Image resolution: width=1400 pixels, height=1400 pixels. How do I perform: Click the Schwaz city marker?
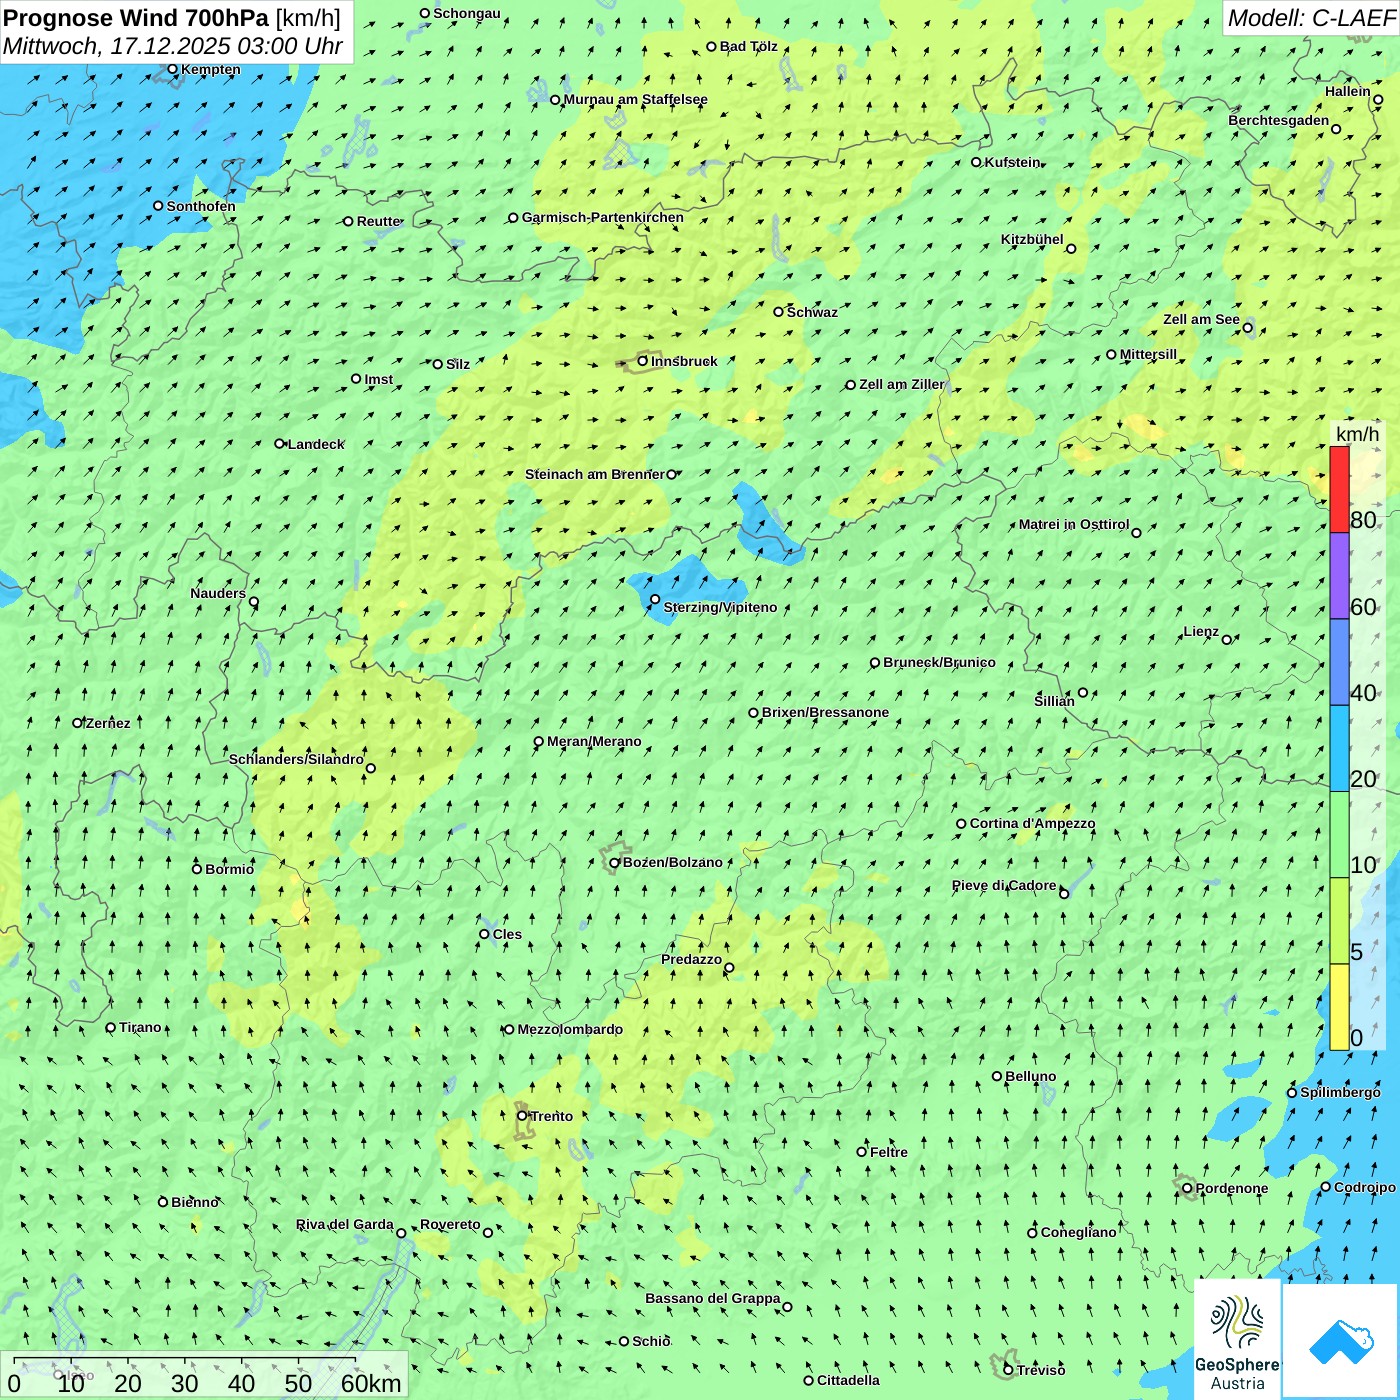778,311
